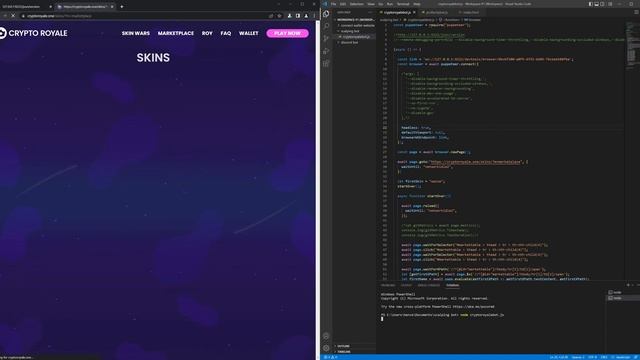
Task: Open the browser extensions icon
Action: (289, 16)
